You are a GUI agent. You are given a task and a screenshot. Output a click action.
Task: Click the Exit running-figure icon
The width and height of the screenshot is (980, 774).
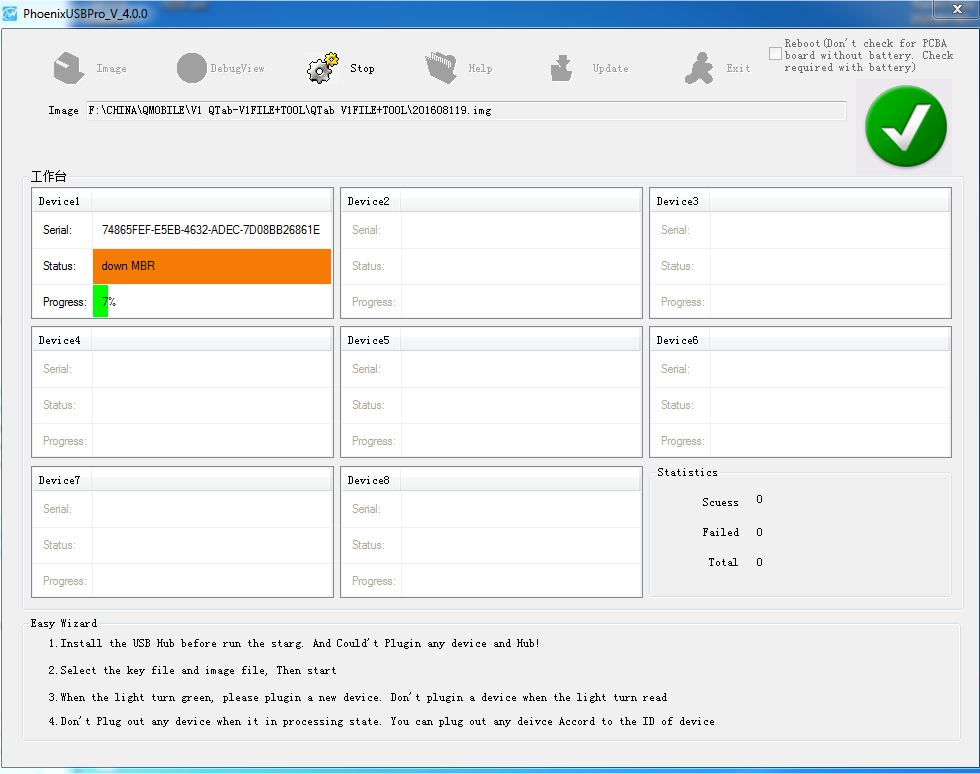(x=699, y=68)
